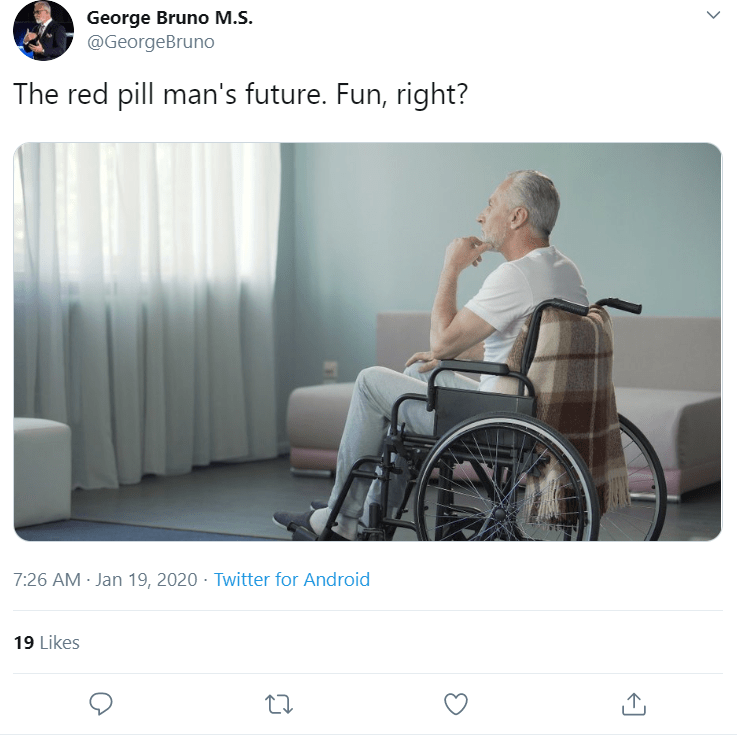Open George Bruno's profile avatar
Viewport: 737px width, 740px height.
pyautogui.click(x=43, y=31)
